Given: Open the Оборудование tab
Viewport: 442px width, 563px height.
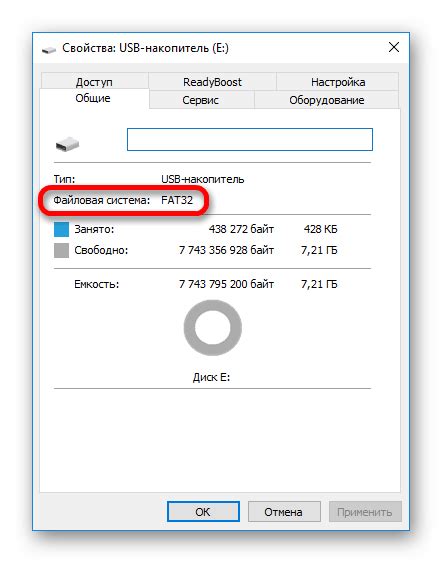Looking at the screenshot, I should [x=327, y=100].
